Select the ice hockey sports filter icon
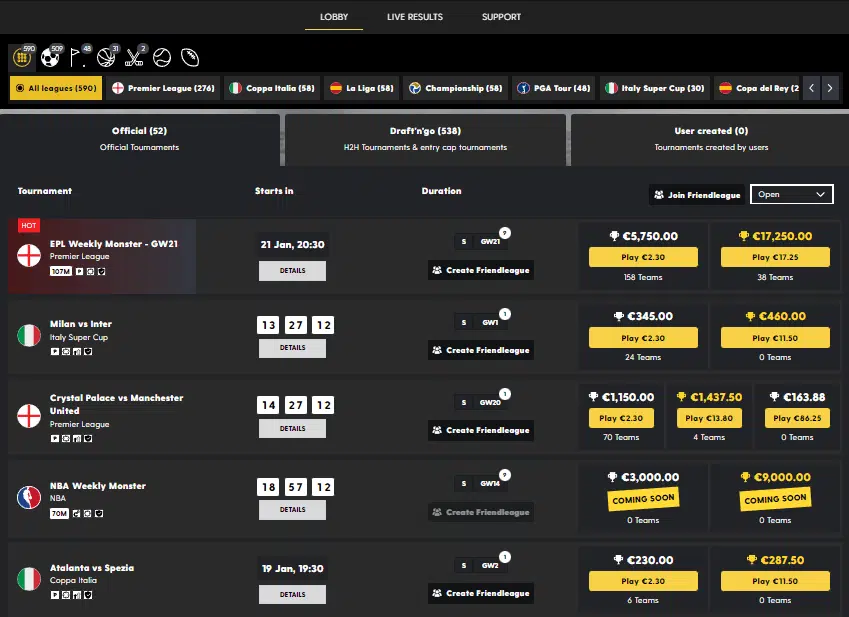The height and width of the screenshot is (617, 849). [x=133, y=58]
